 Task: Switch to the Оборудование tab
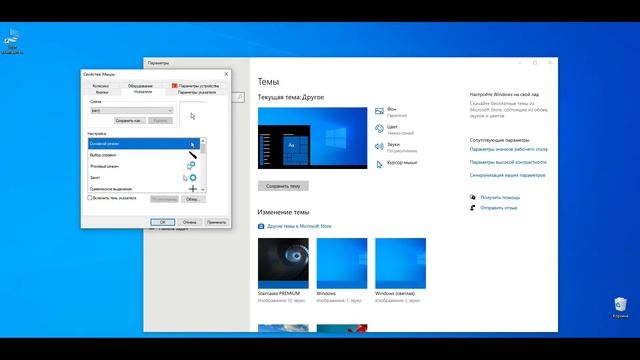coord(140,86)
